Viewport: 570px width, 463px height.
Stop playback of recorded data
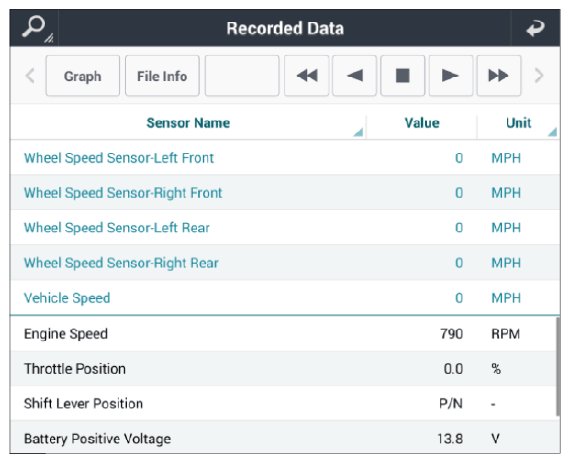point(402,76)
